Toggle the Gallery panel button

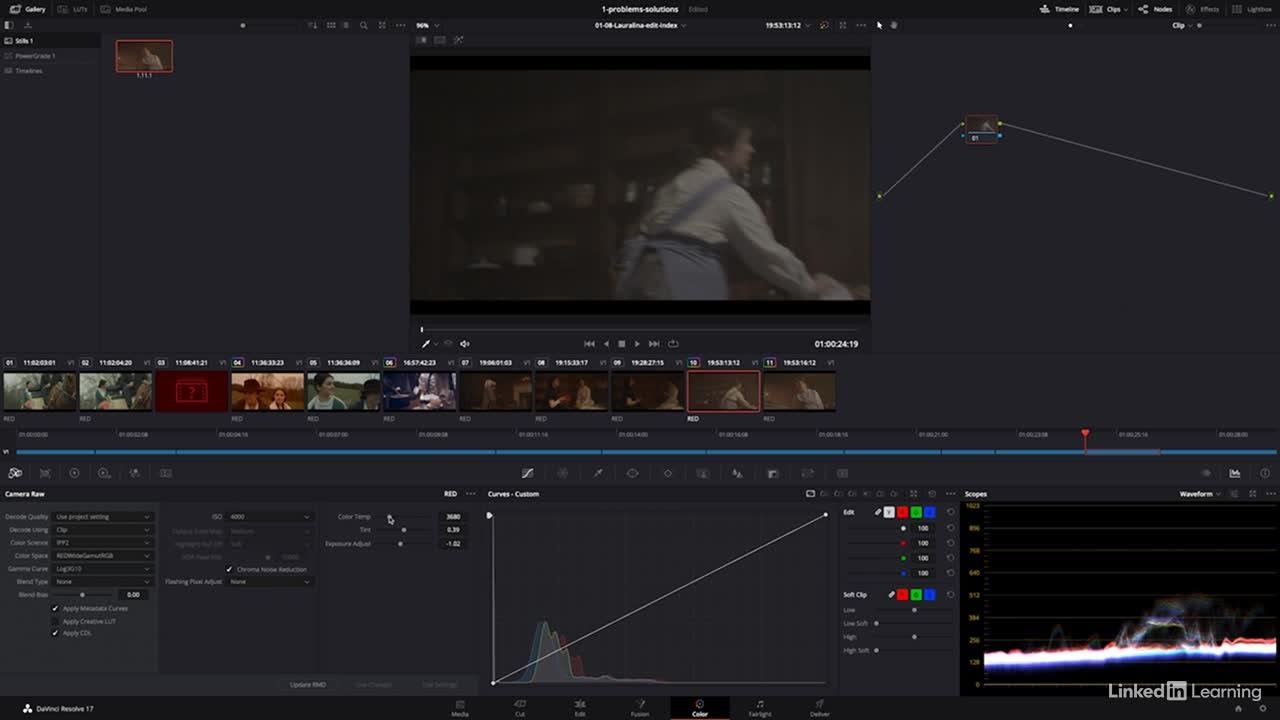[28, 9]
